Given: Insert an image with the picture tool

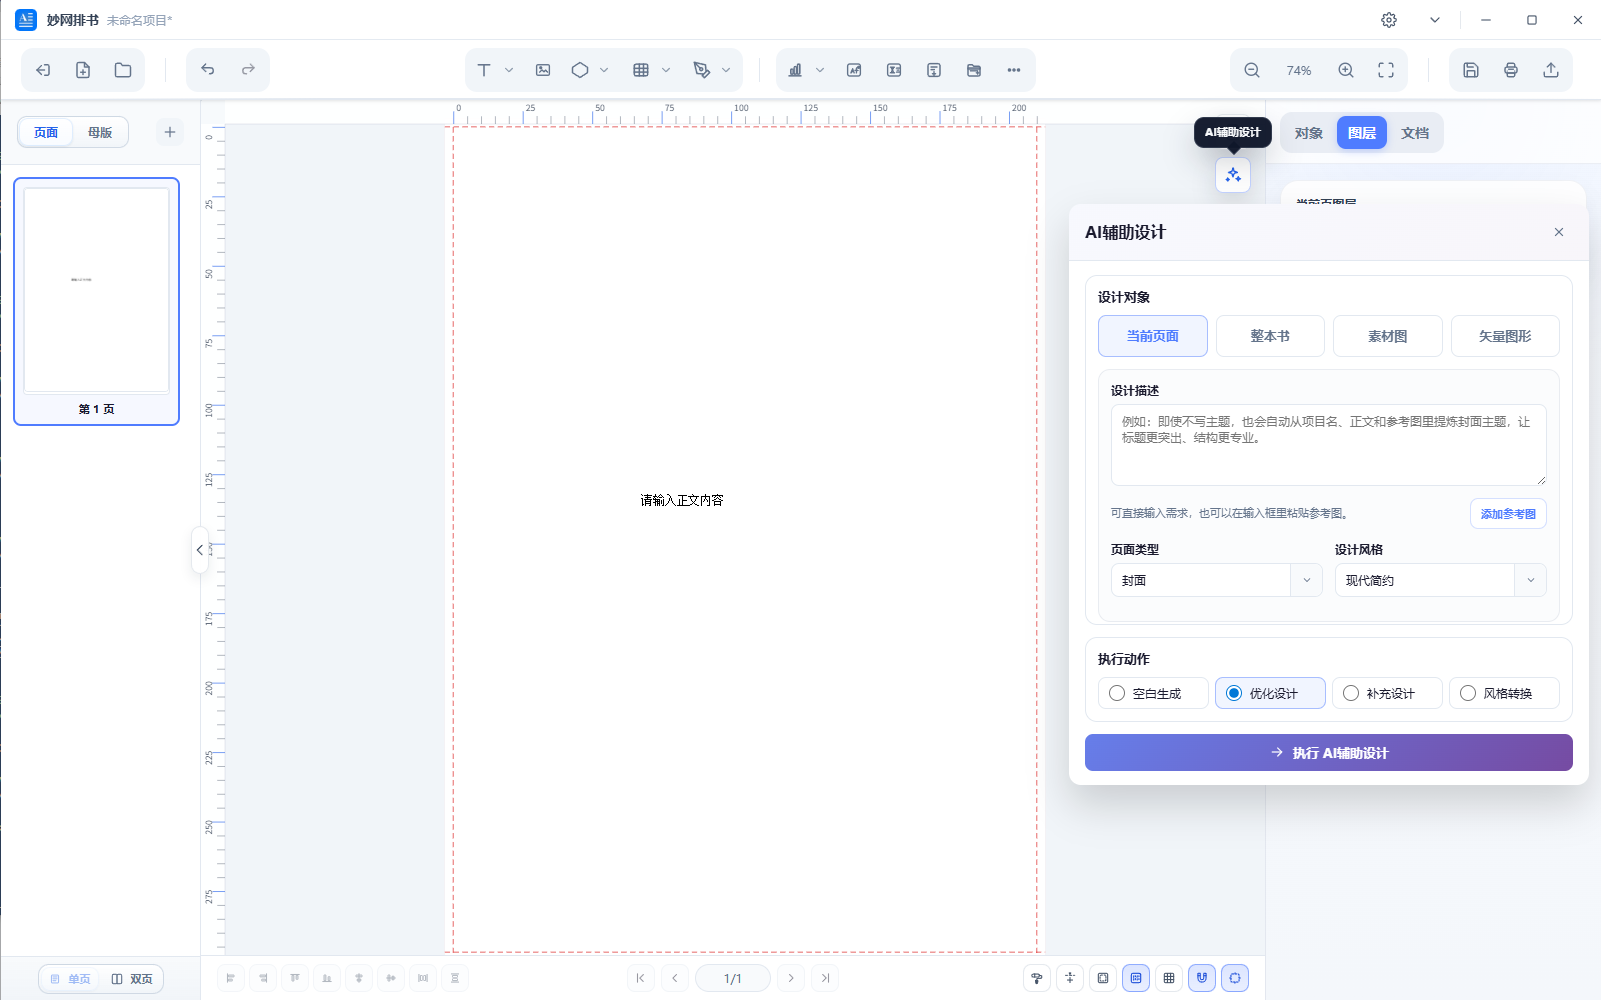Looking at the screenshot, I should tap(543, 70).
